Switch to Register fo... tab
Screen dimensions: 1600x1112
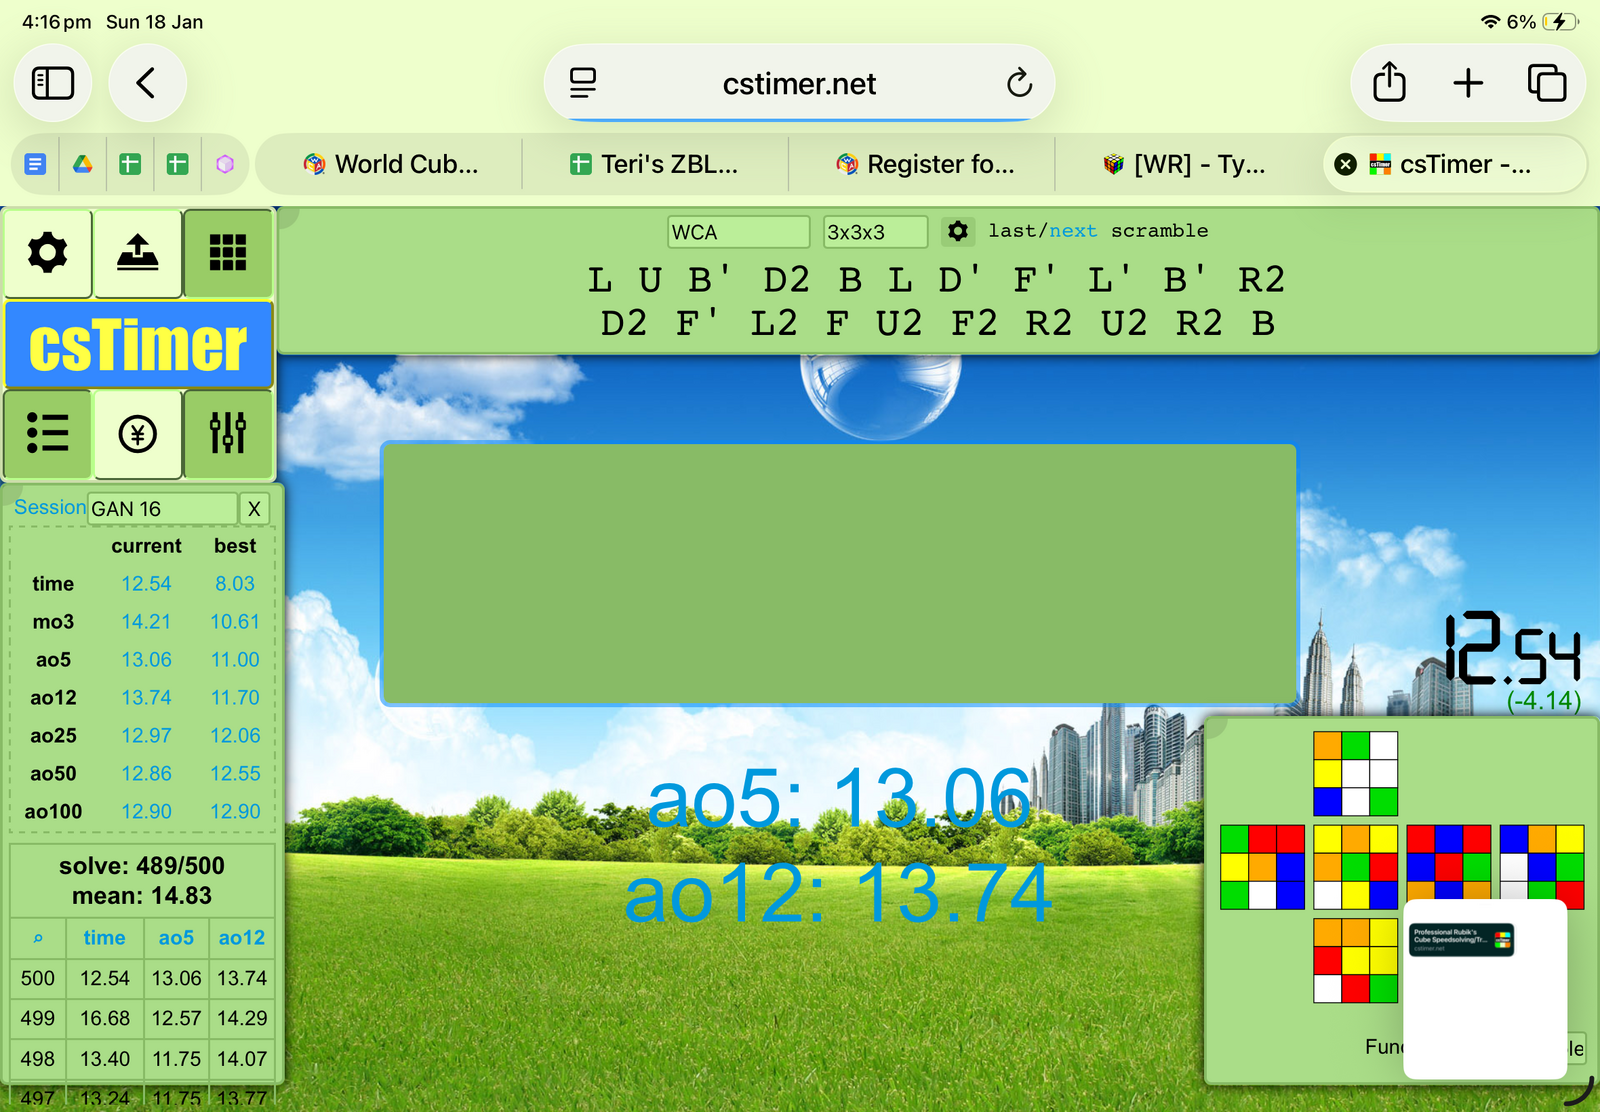(925, 164)
